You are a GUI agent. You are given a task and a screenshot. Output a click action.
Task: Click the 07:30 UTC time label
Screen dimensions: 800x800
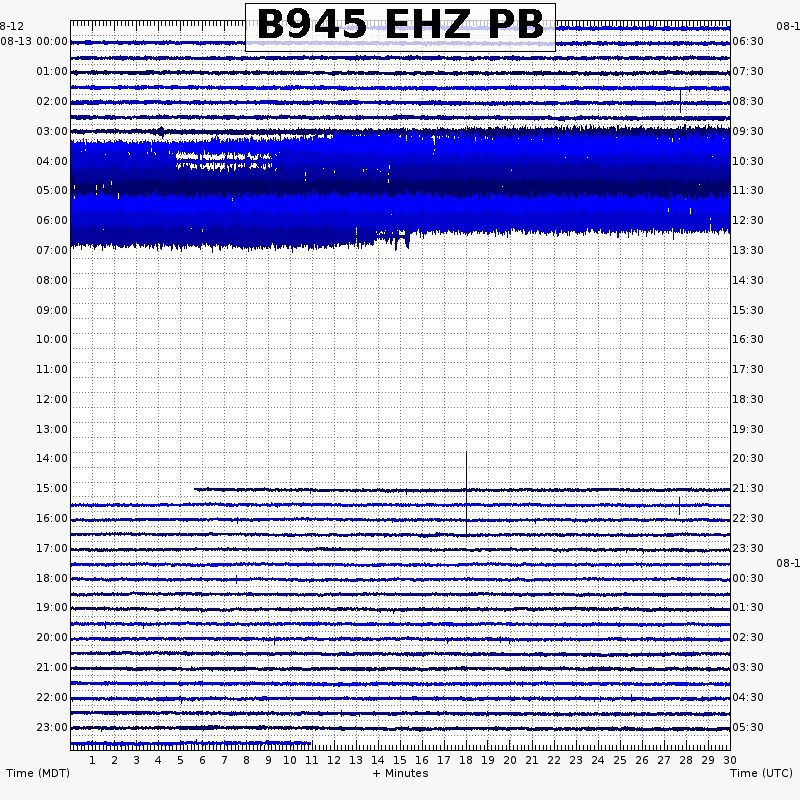coord(748,71)
